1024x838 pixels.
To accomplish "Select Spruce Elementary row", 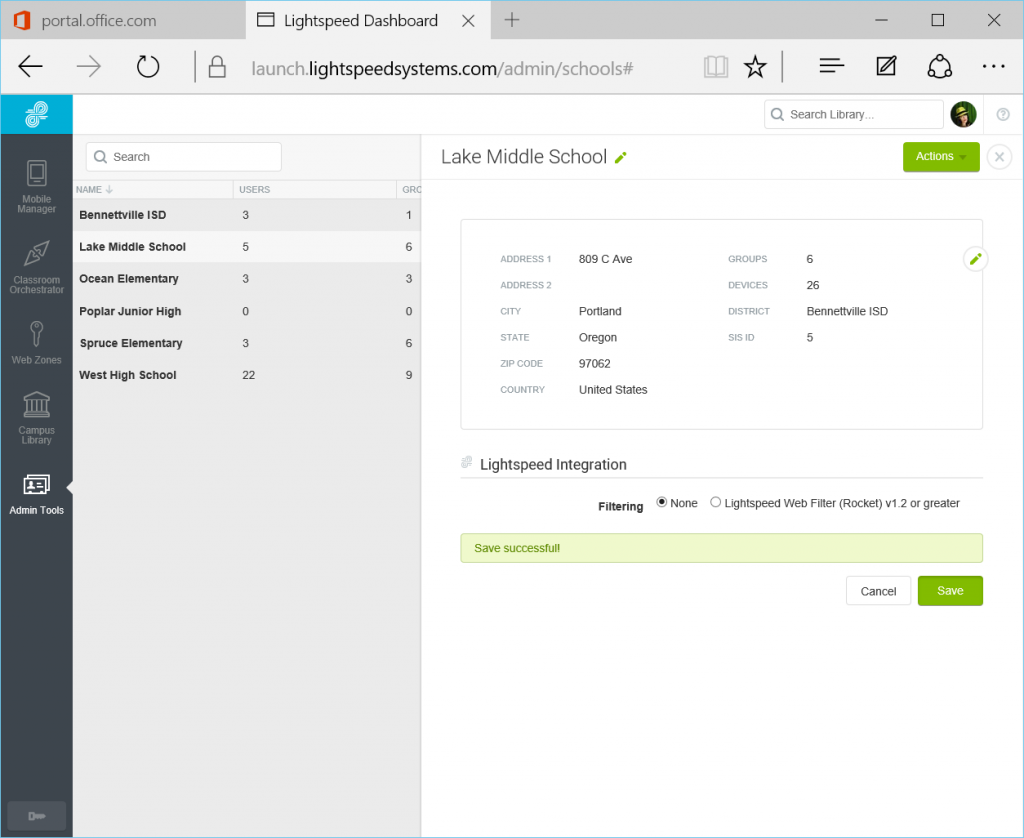I will coord(247,343).
